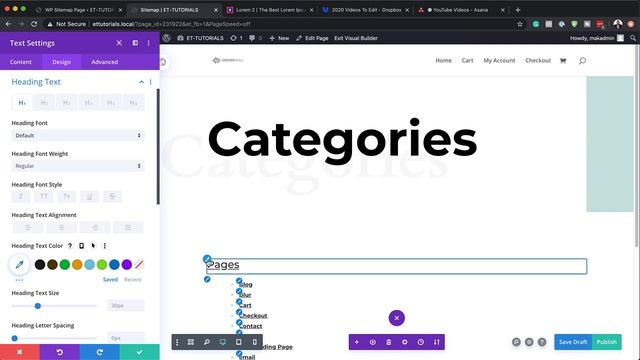
Task: Toggle uppercase TT heading font style
Action: (x=44, y=196)
